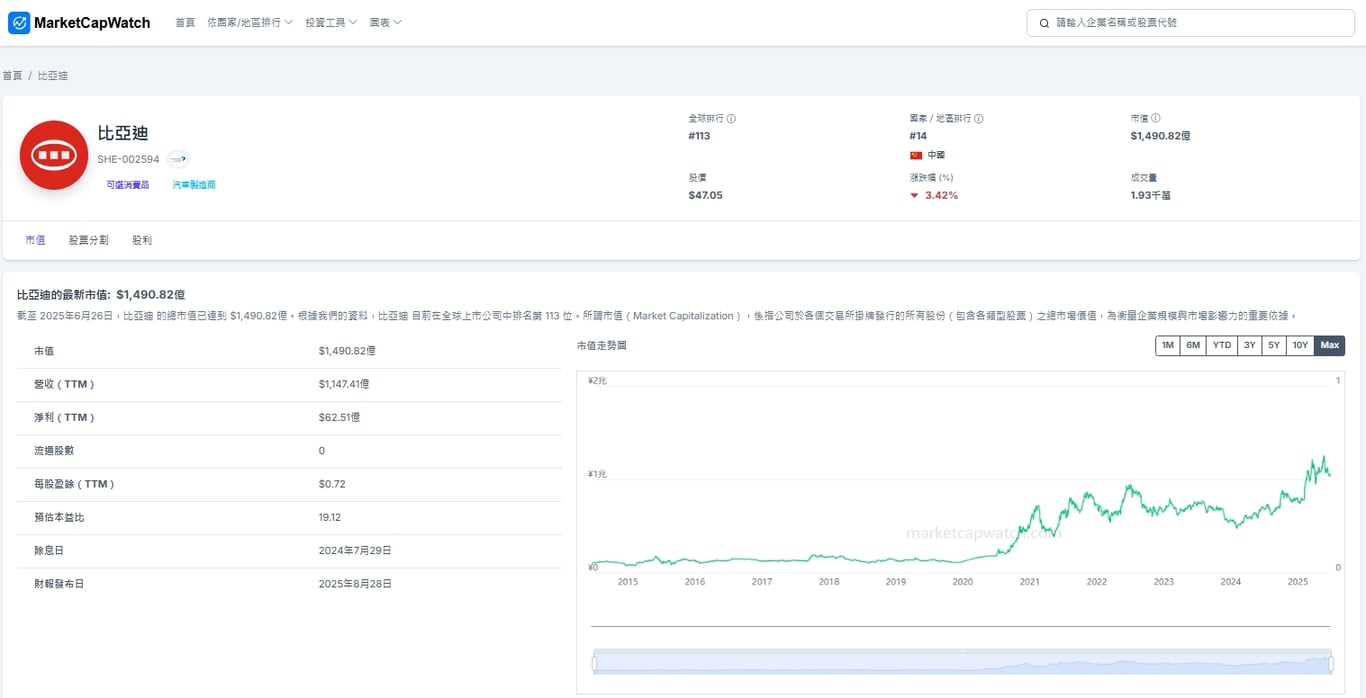
Task: Select the YTD chart range
Action: 1222,345
